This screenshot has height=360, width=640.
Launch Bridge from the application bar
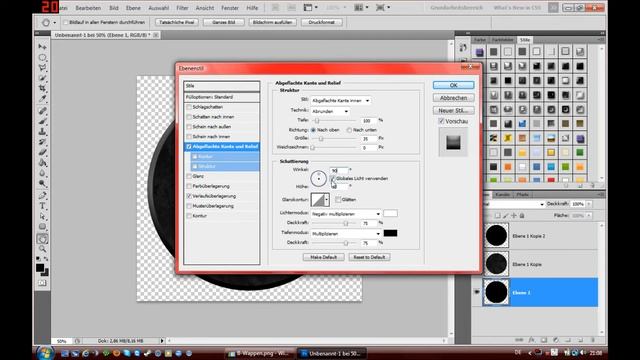click(276, 8)
